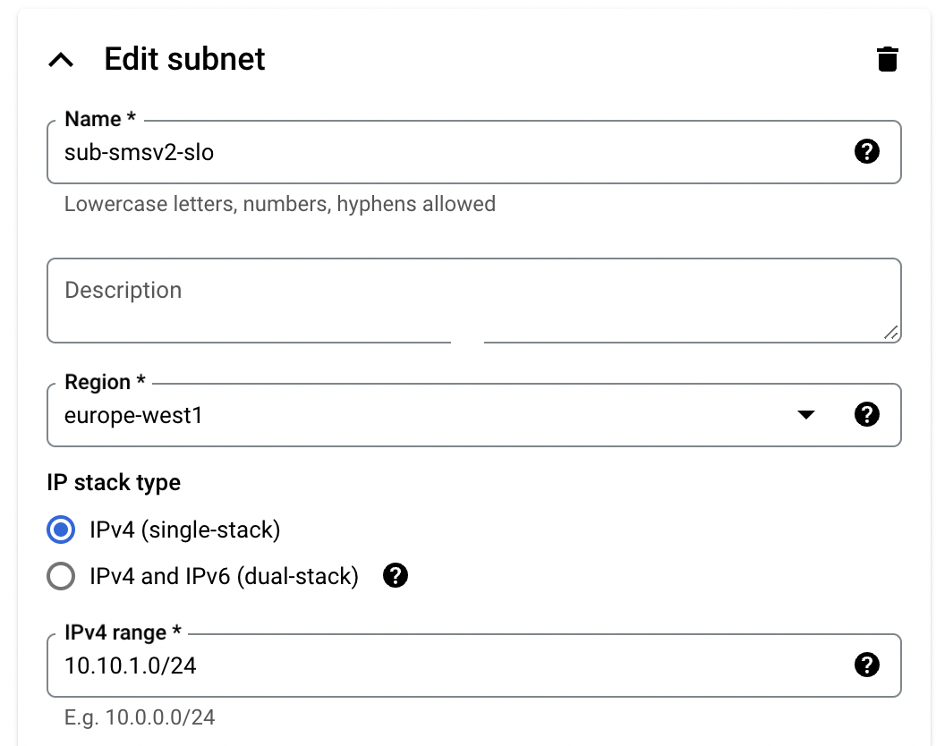Image resolution: width=936 pixels, height=746 pixels.
Task: Choose IPv4 and IPv6 (dual-stack)
Action: click(61, 576)
